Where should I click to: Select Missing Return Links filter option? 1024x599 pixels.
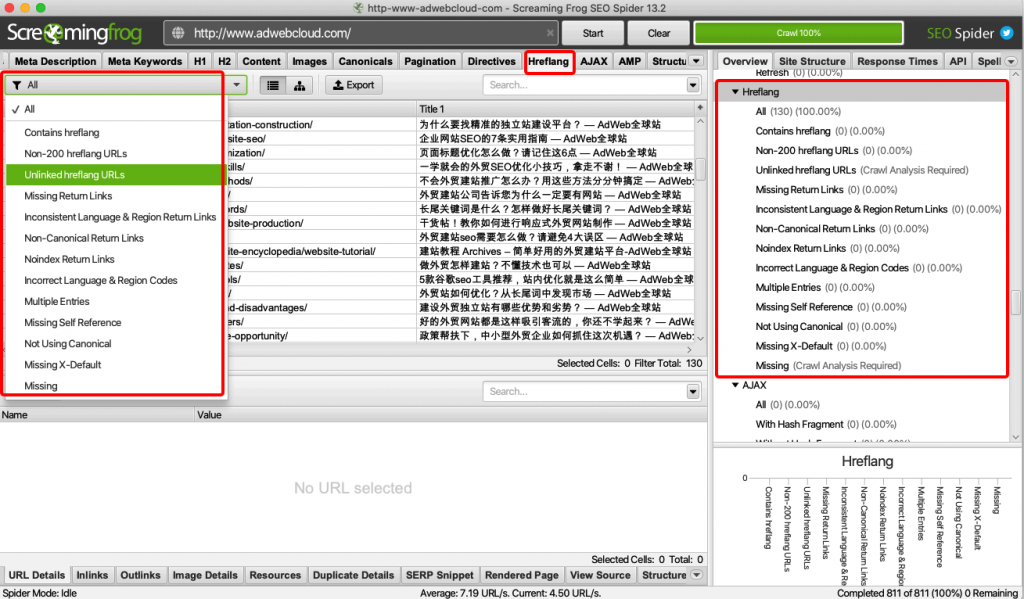pyautogui.click(x=114, y=196)
